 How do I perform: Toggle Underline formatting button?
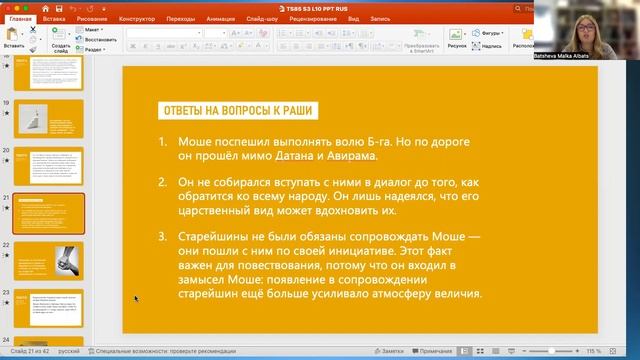tap(158, 47)
